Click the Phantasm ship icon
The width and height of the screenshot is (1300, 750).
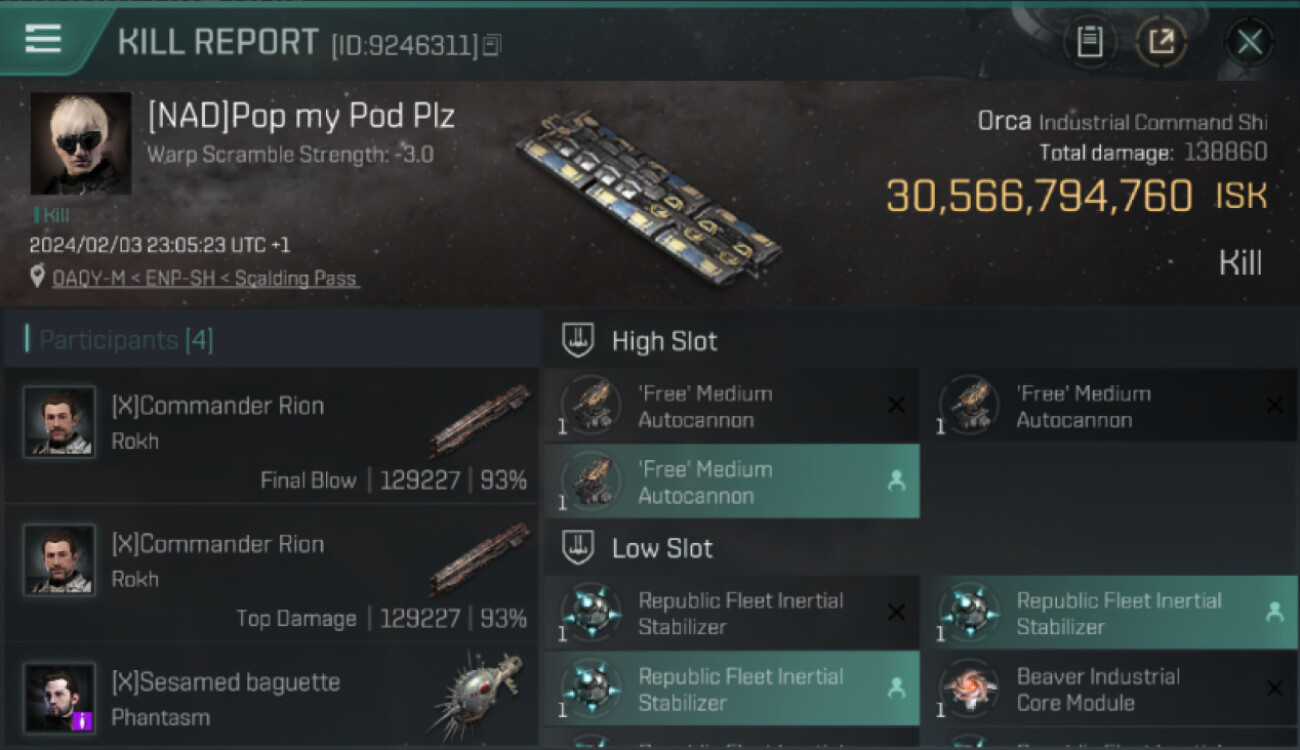pos(480,696)
